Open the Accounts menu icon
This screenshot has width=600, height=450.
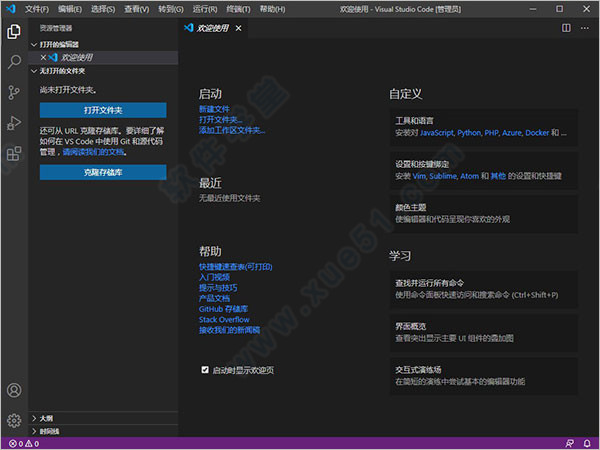tap(14, 390)
